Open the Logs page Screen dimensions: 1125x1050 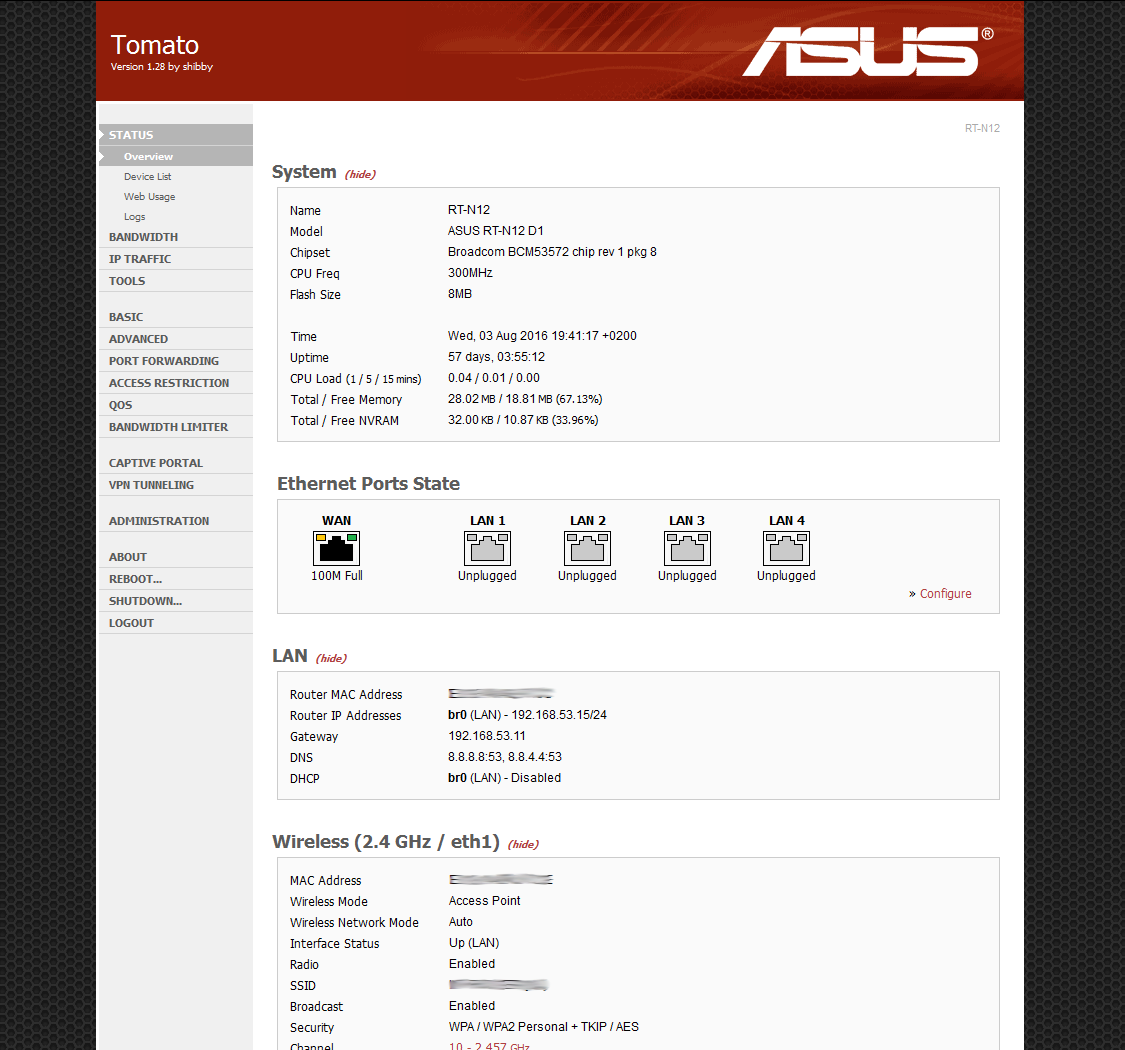pos(134,217)
